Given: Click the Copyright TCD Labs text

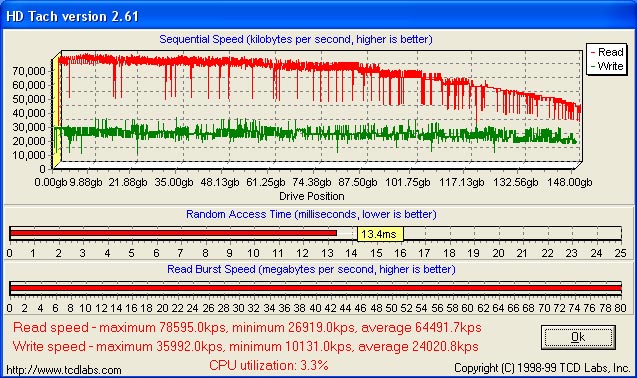Looking at the screenshot, I should (542, 368).
